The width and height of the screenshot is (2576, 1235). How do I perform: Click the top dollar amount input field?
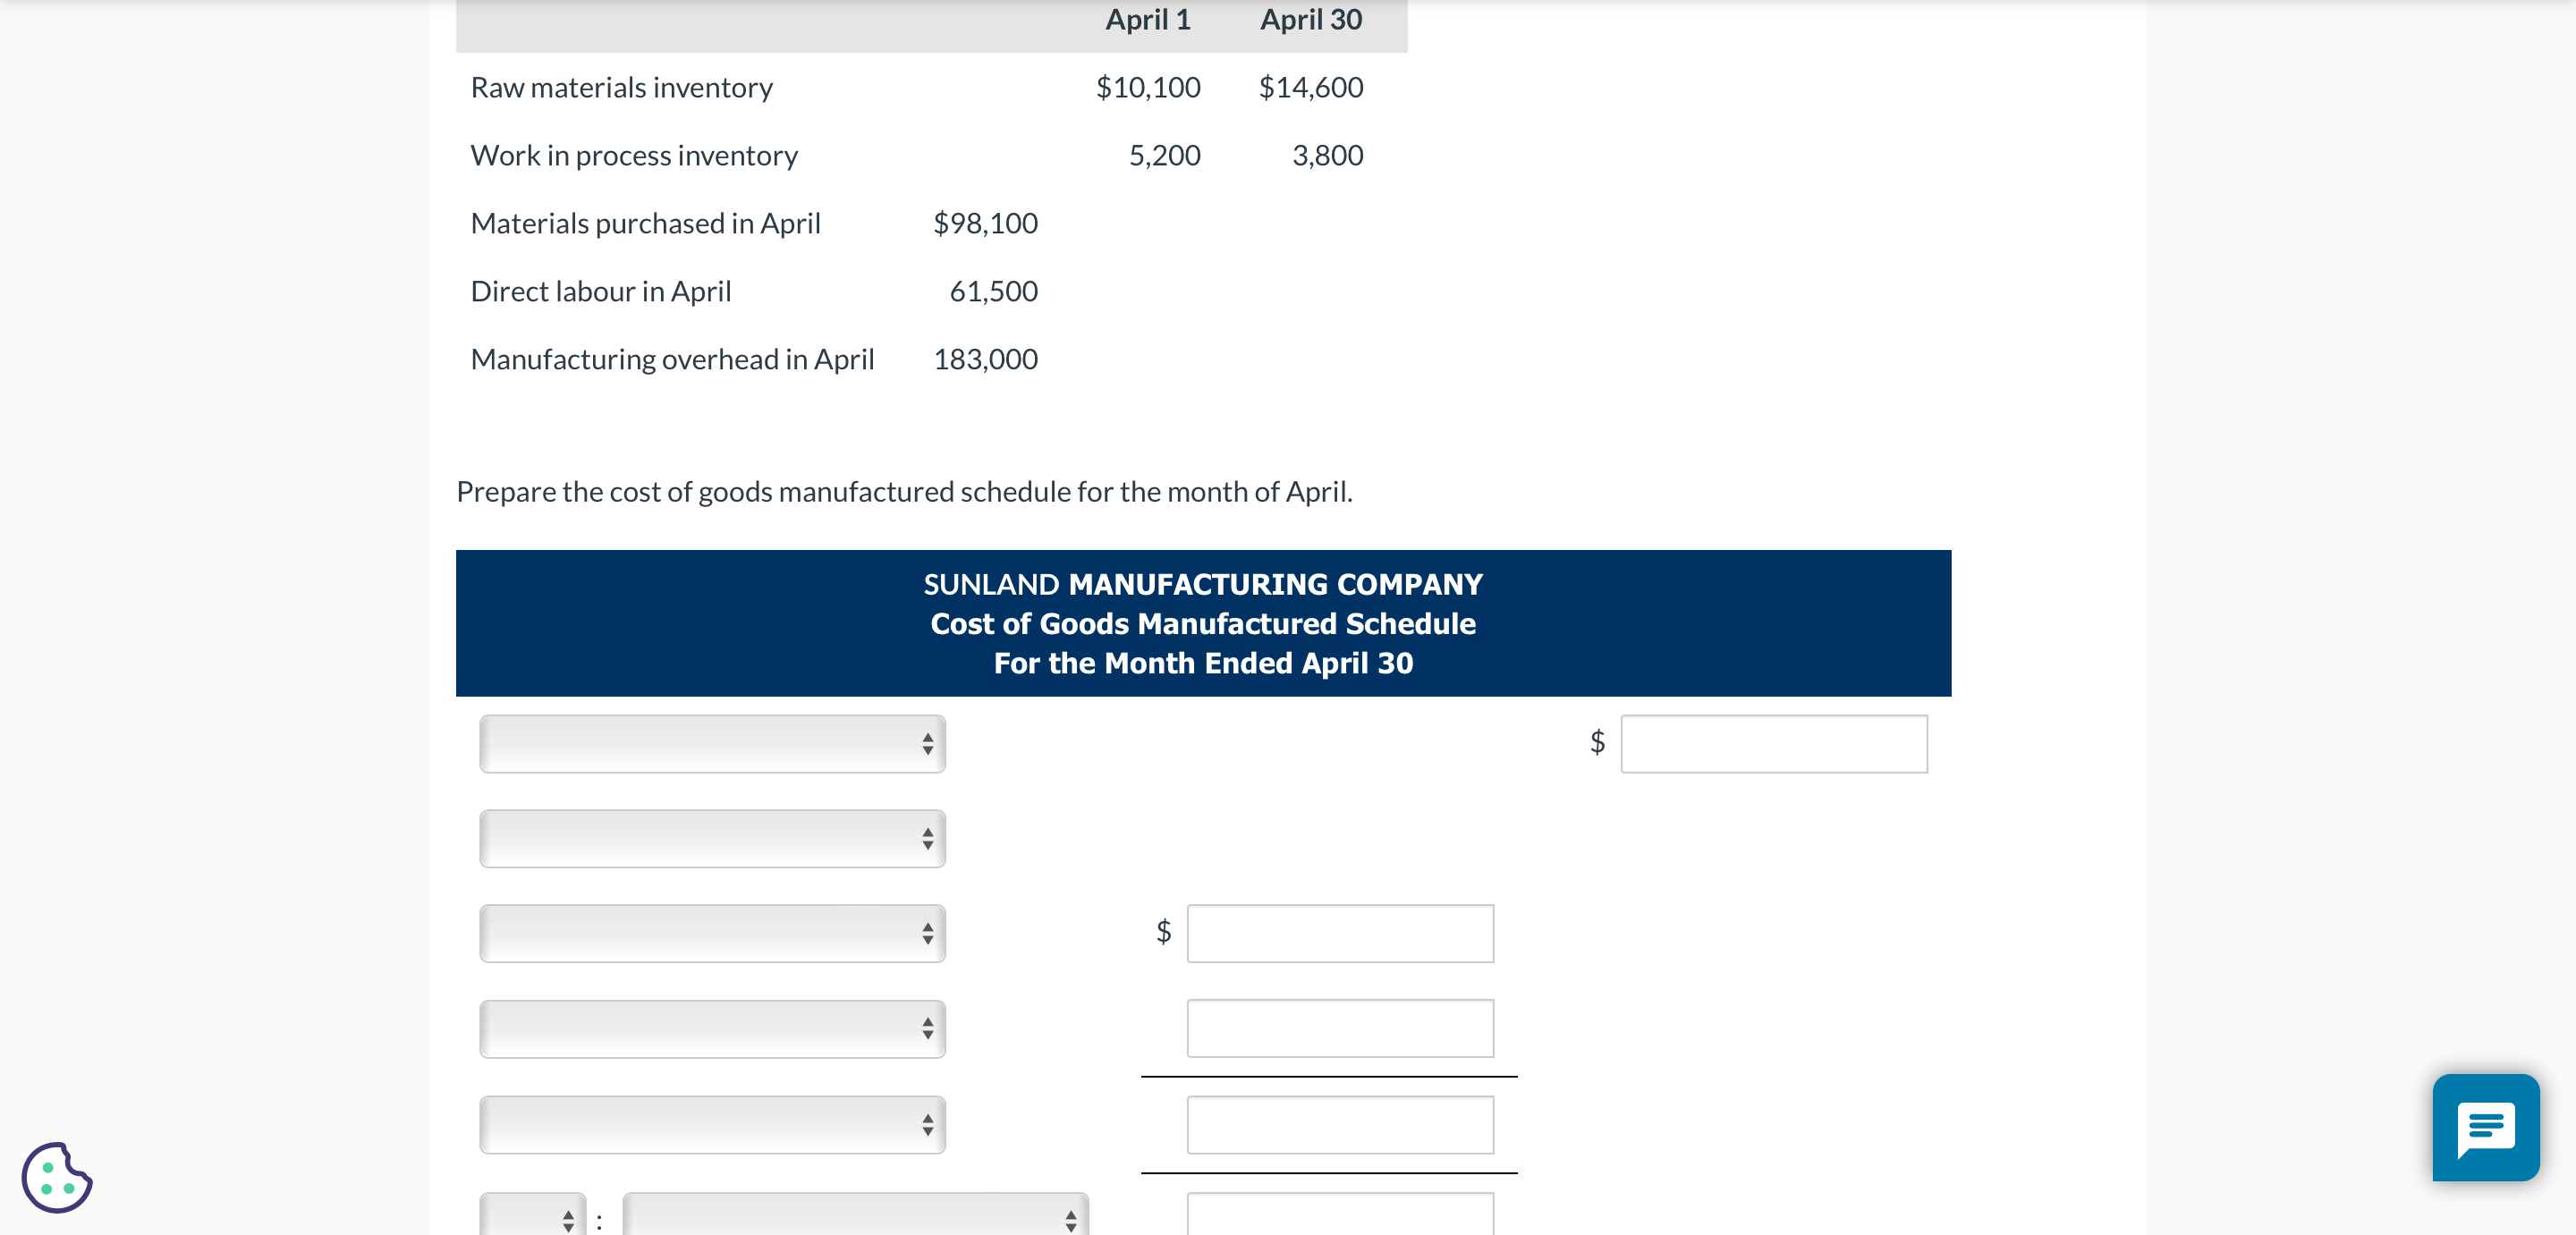coord(1774,744)
